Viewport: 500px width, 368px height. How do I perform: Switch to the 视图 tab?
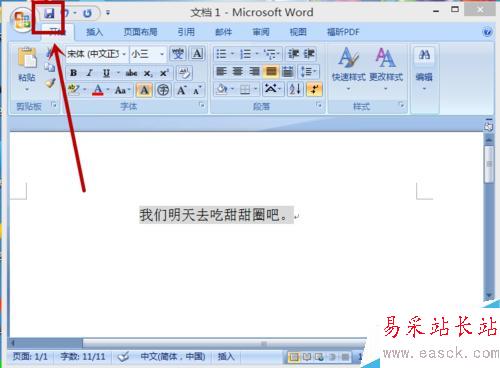298,32
